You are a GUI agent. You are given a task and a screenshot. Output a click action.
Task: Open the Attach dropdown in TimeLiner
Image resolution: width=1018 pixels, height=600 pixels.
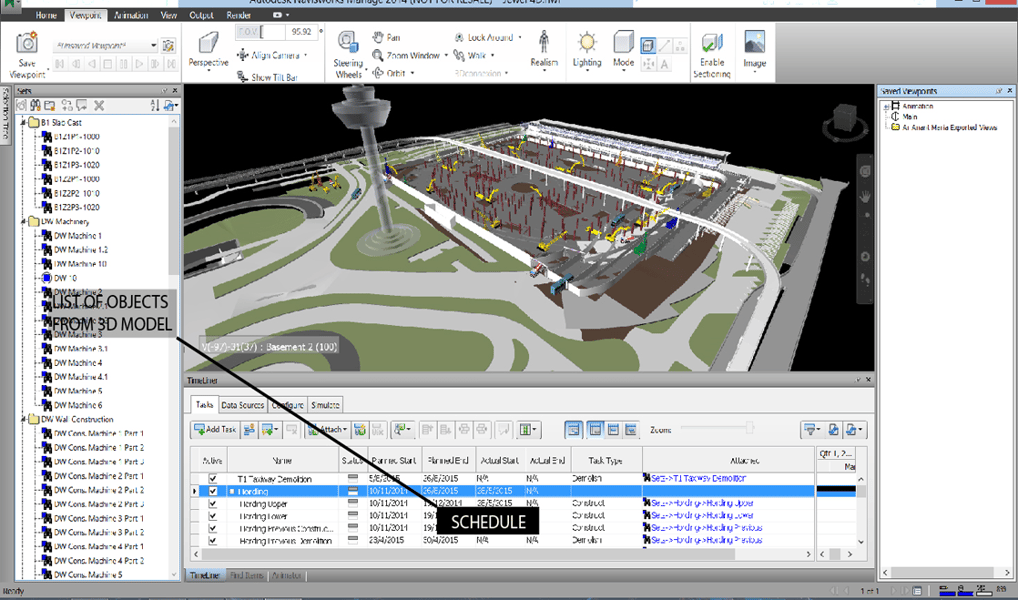click(x=329, y=429)
